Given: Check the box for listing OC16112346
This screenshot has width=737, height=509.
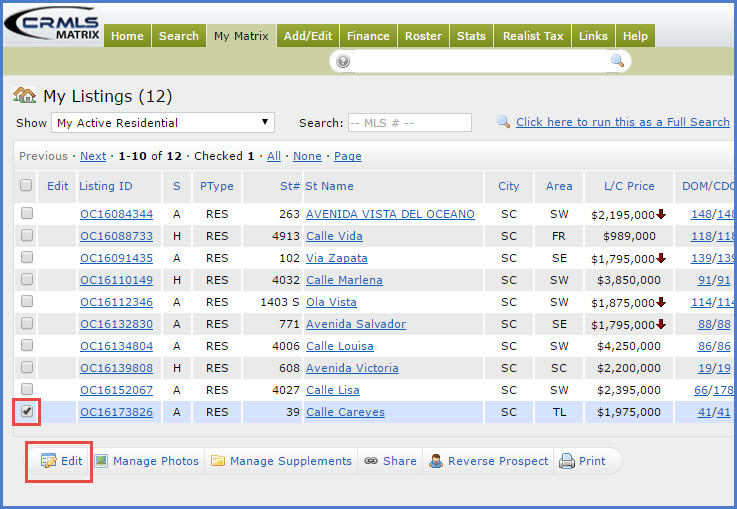Looking at the screenshot, I should tap(27, 301).
